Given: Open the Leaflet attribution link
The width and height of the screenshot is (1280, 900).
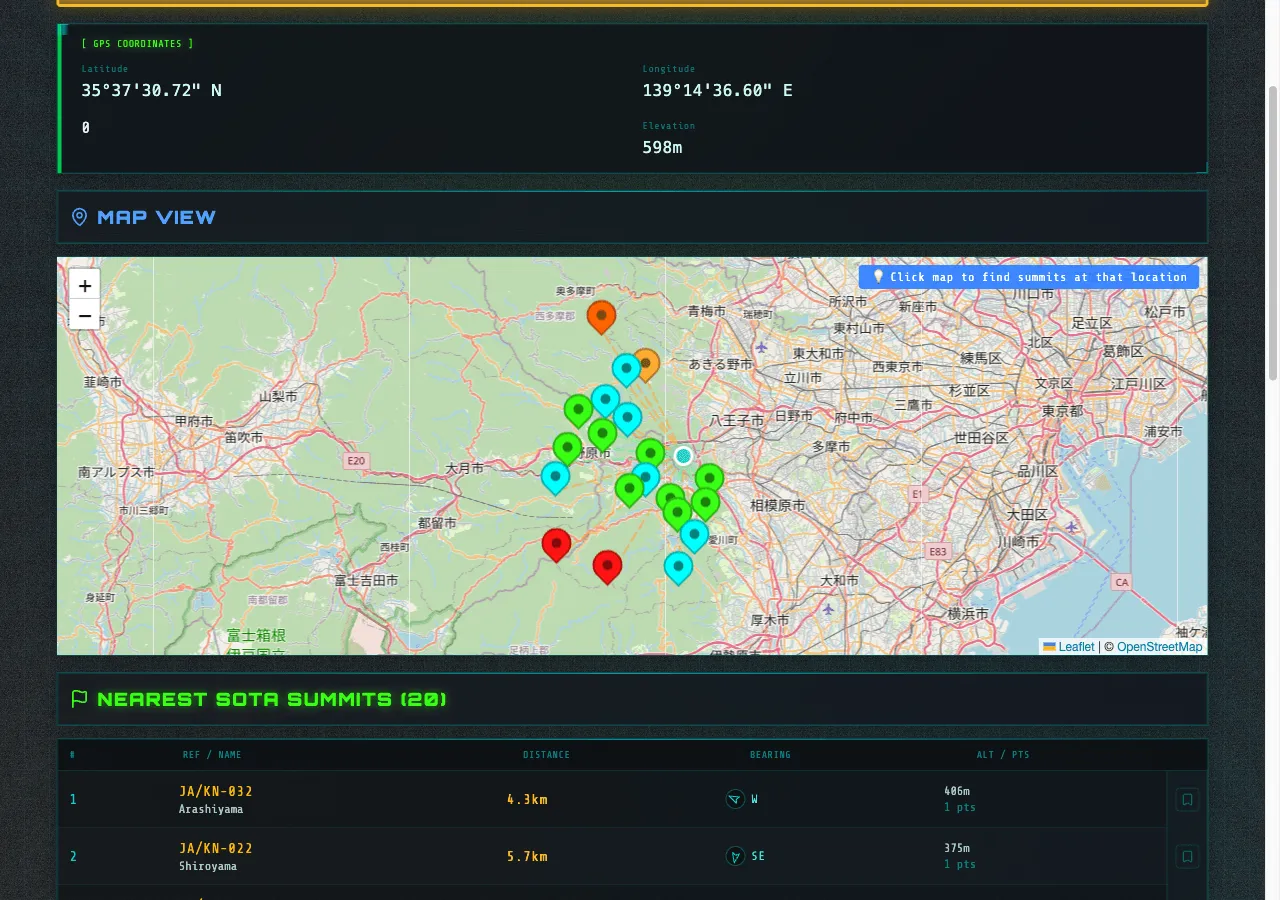Looking at the screenshot, I should tap(1076, 647).
